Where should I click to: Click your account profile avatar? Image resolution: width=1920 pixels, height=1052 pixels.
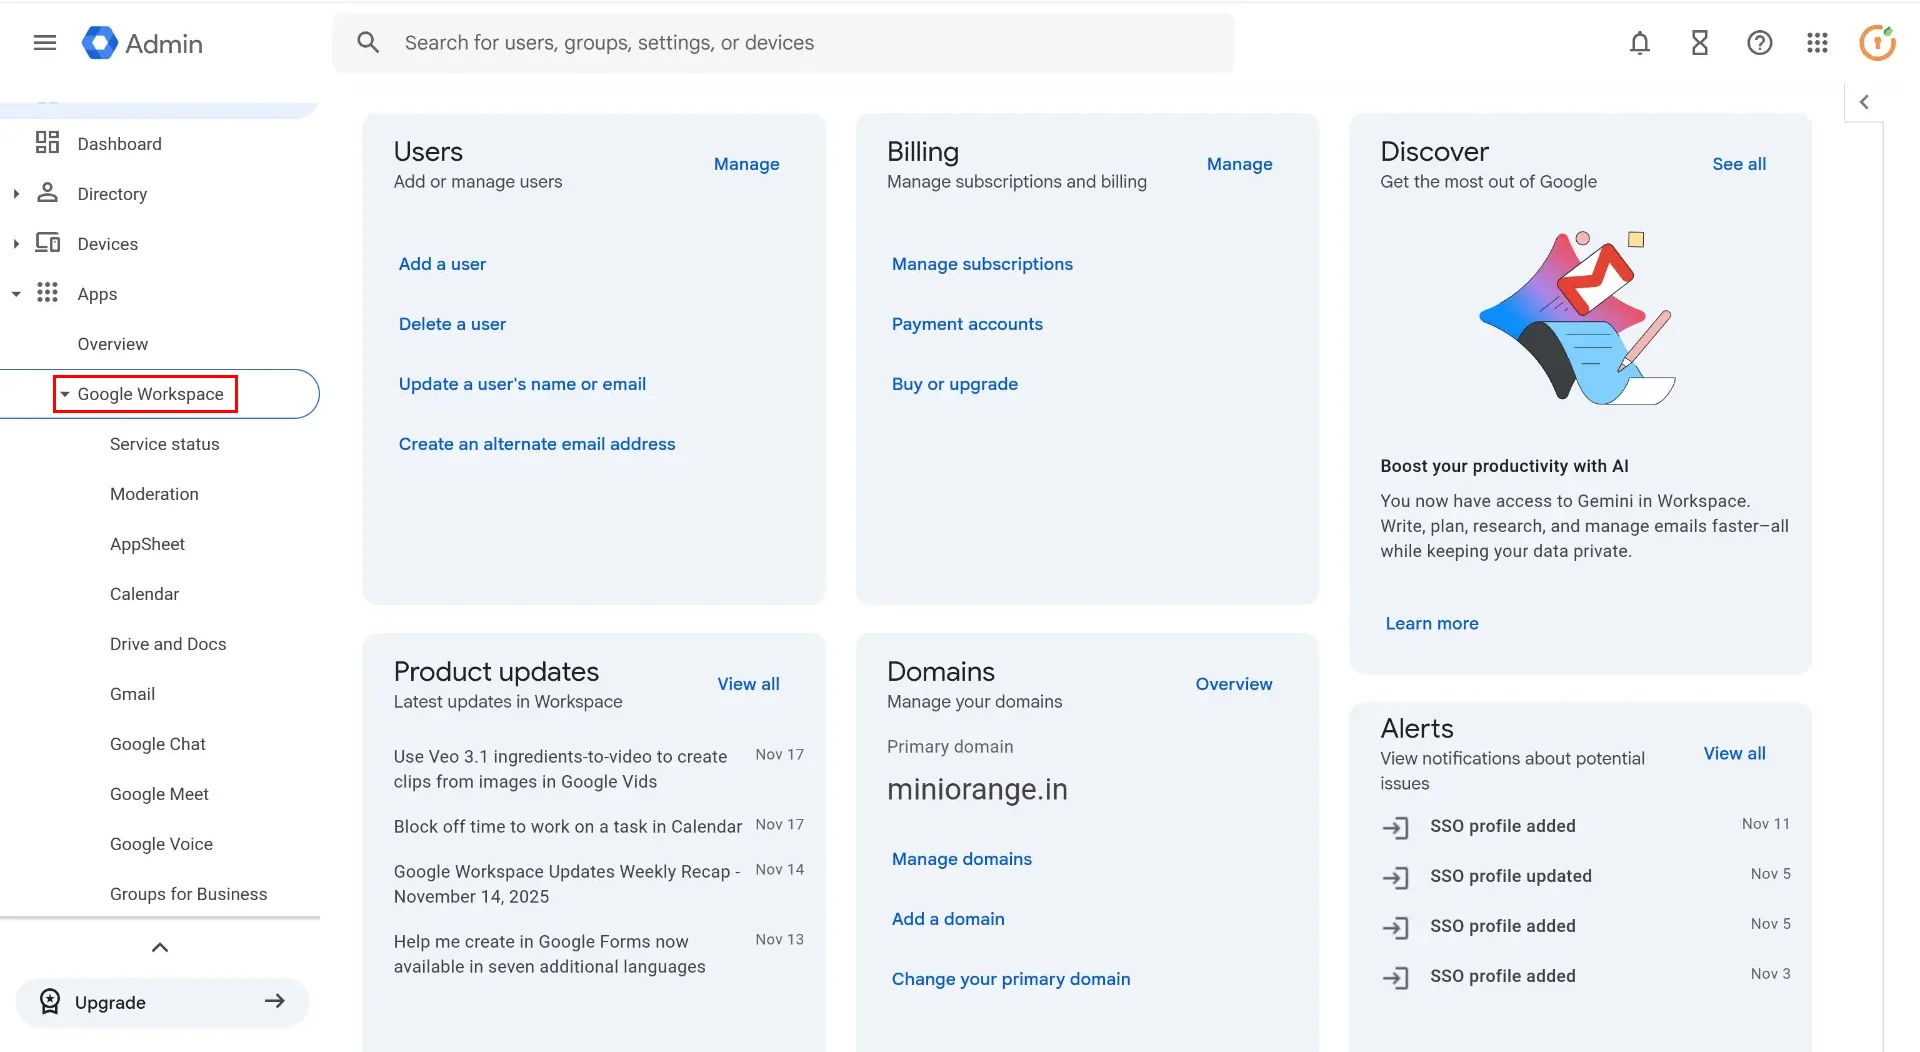click(1878, 43)
